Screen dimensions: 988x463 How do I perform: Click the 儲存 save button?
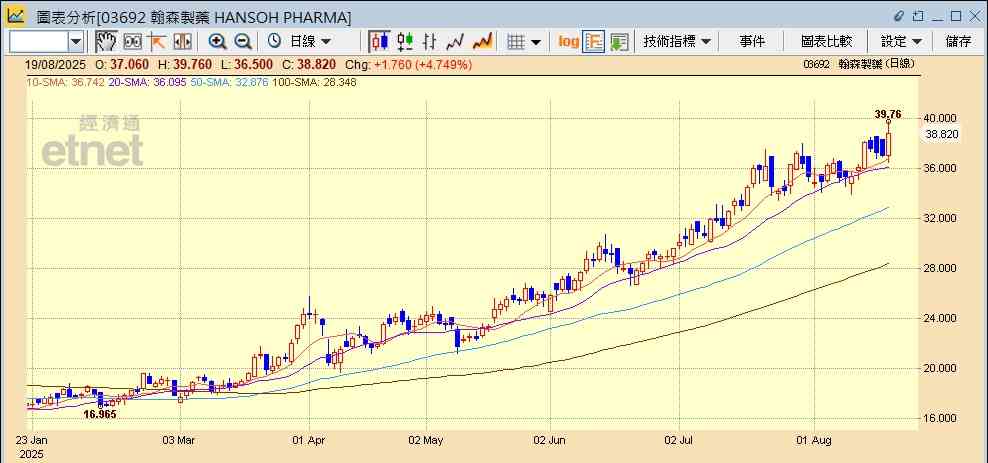[x=958, y=42]
